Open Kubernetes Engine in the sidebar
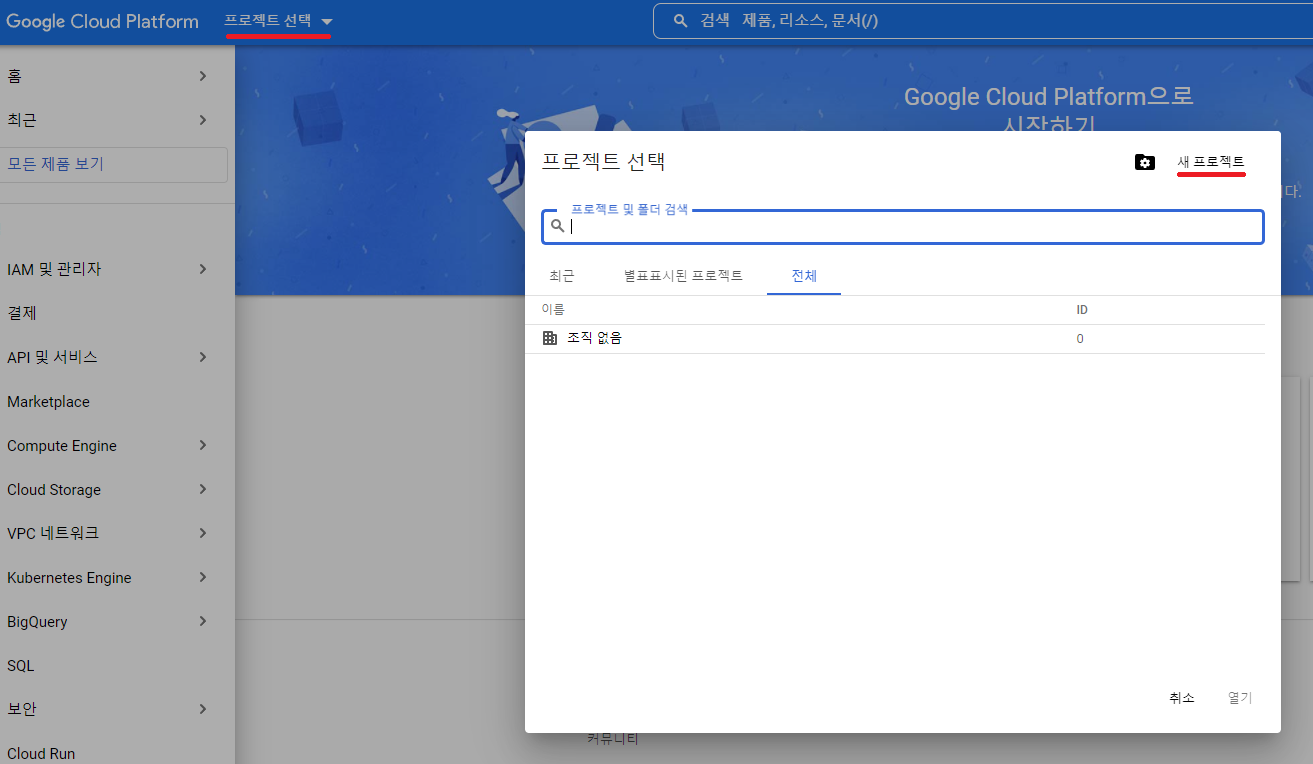This screenshot has height=764, width=1313. pyautogui.click(x=69, y=578)
